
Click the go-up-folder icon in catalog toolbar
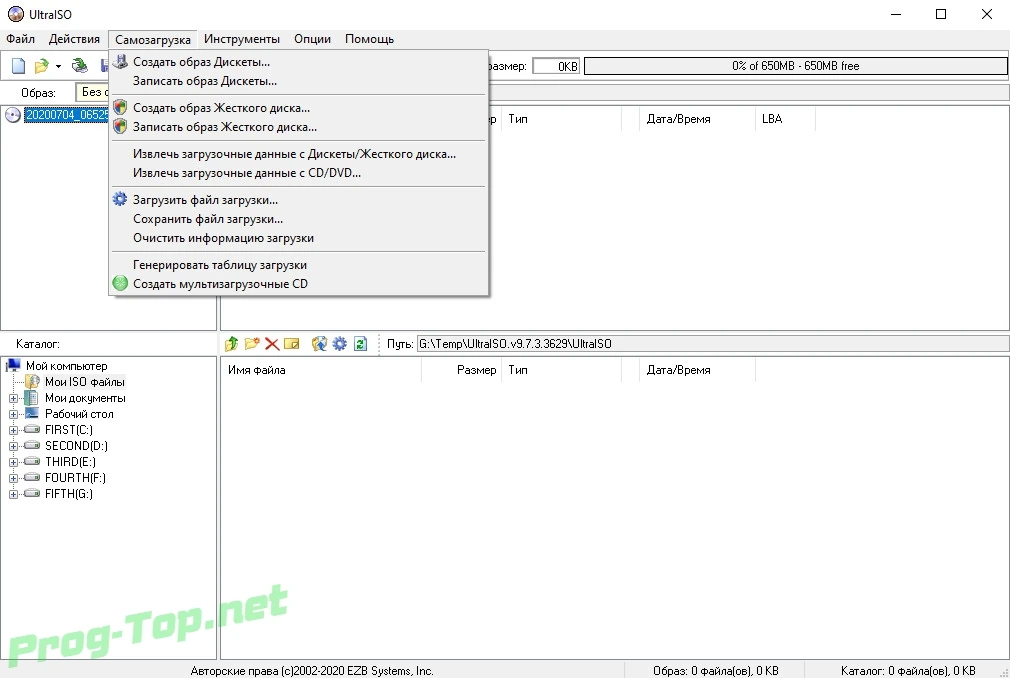(231, 344)
